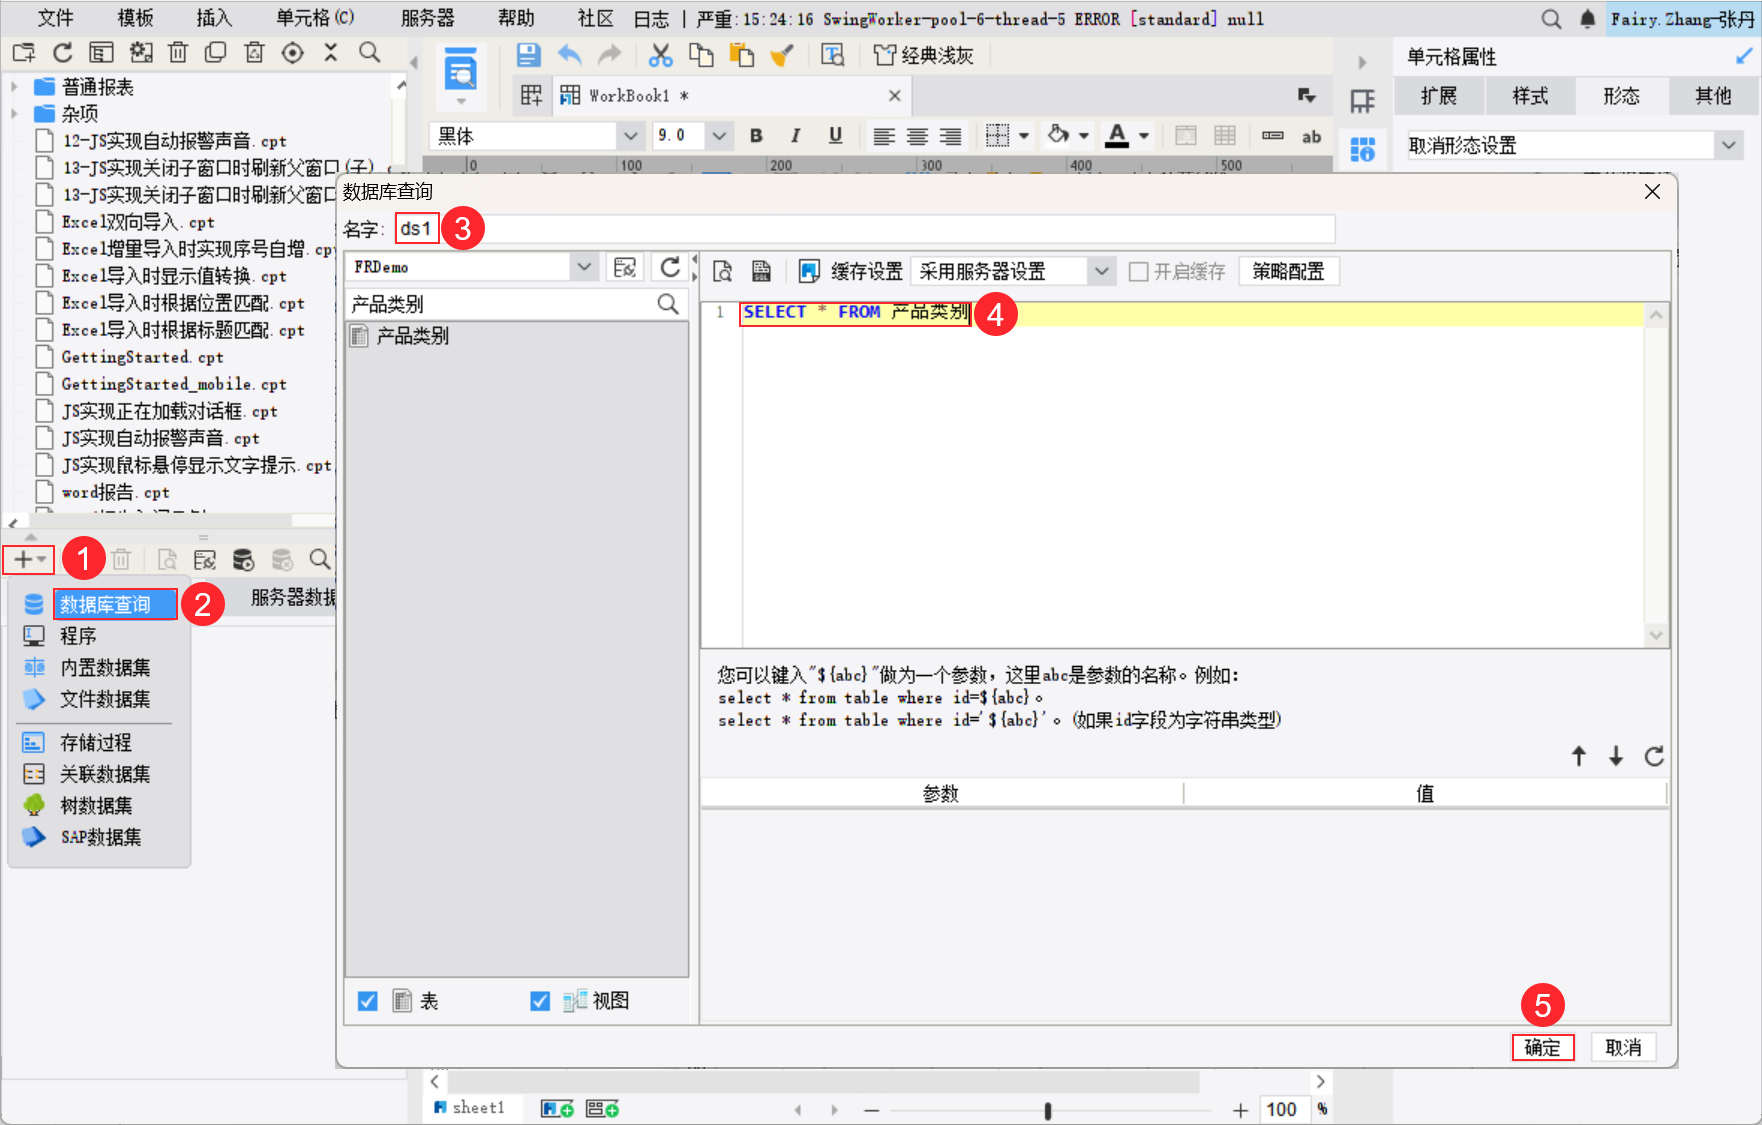The width and height of the screenshot is (1762, 1125).
Task: Search tables with the magnifier icon
Action: (668, 304)
